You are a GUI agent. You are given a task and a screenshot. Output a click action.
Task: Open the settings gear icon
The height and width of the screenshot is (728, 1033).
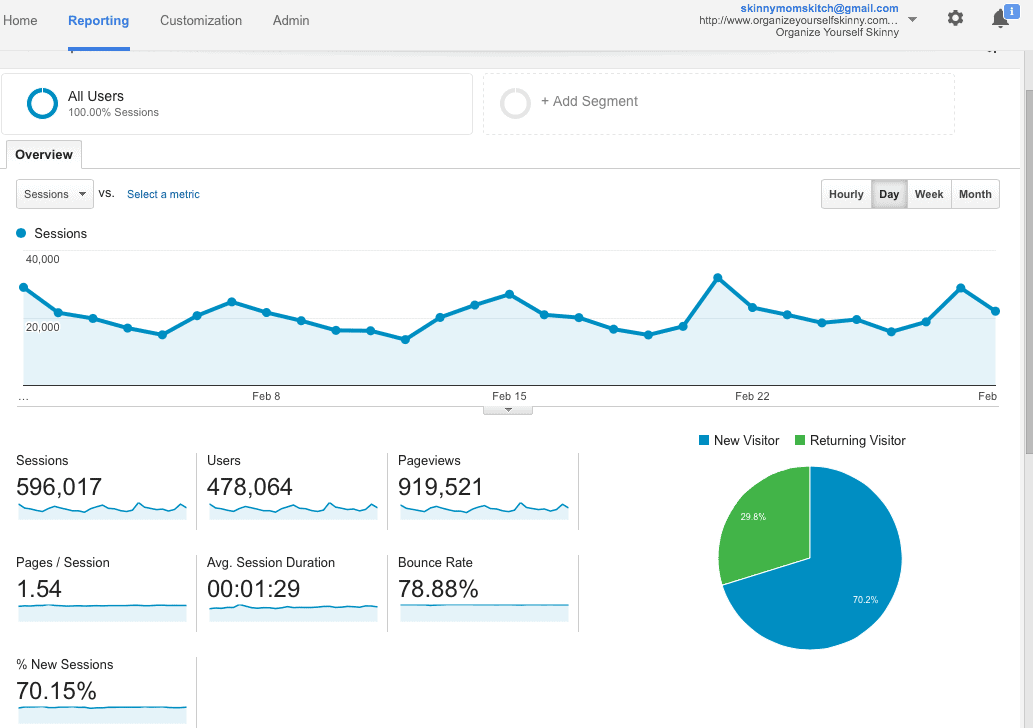tap(955, 18)
